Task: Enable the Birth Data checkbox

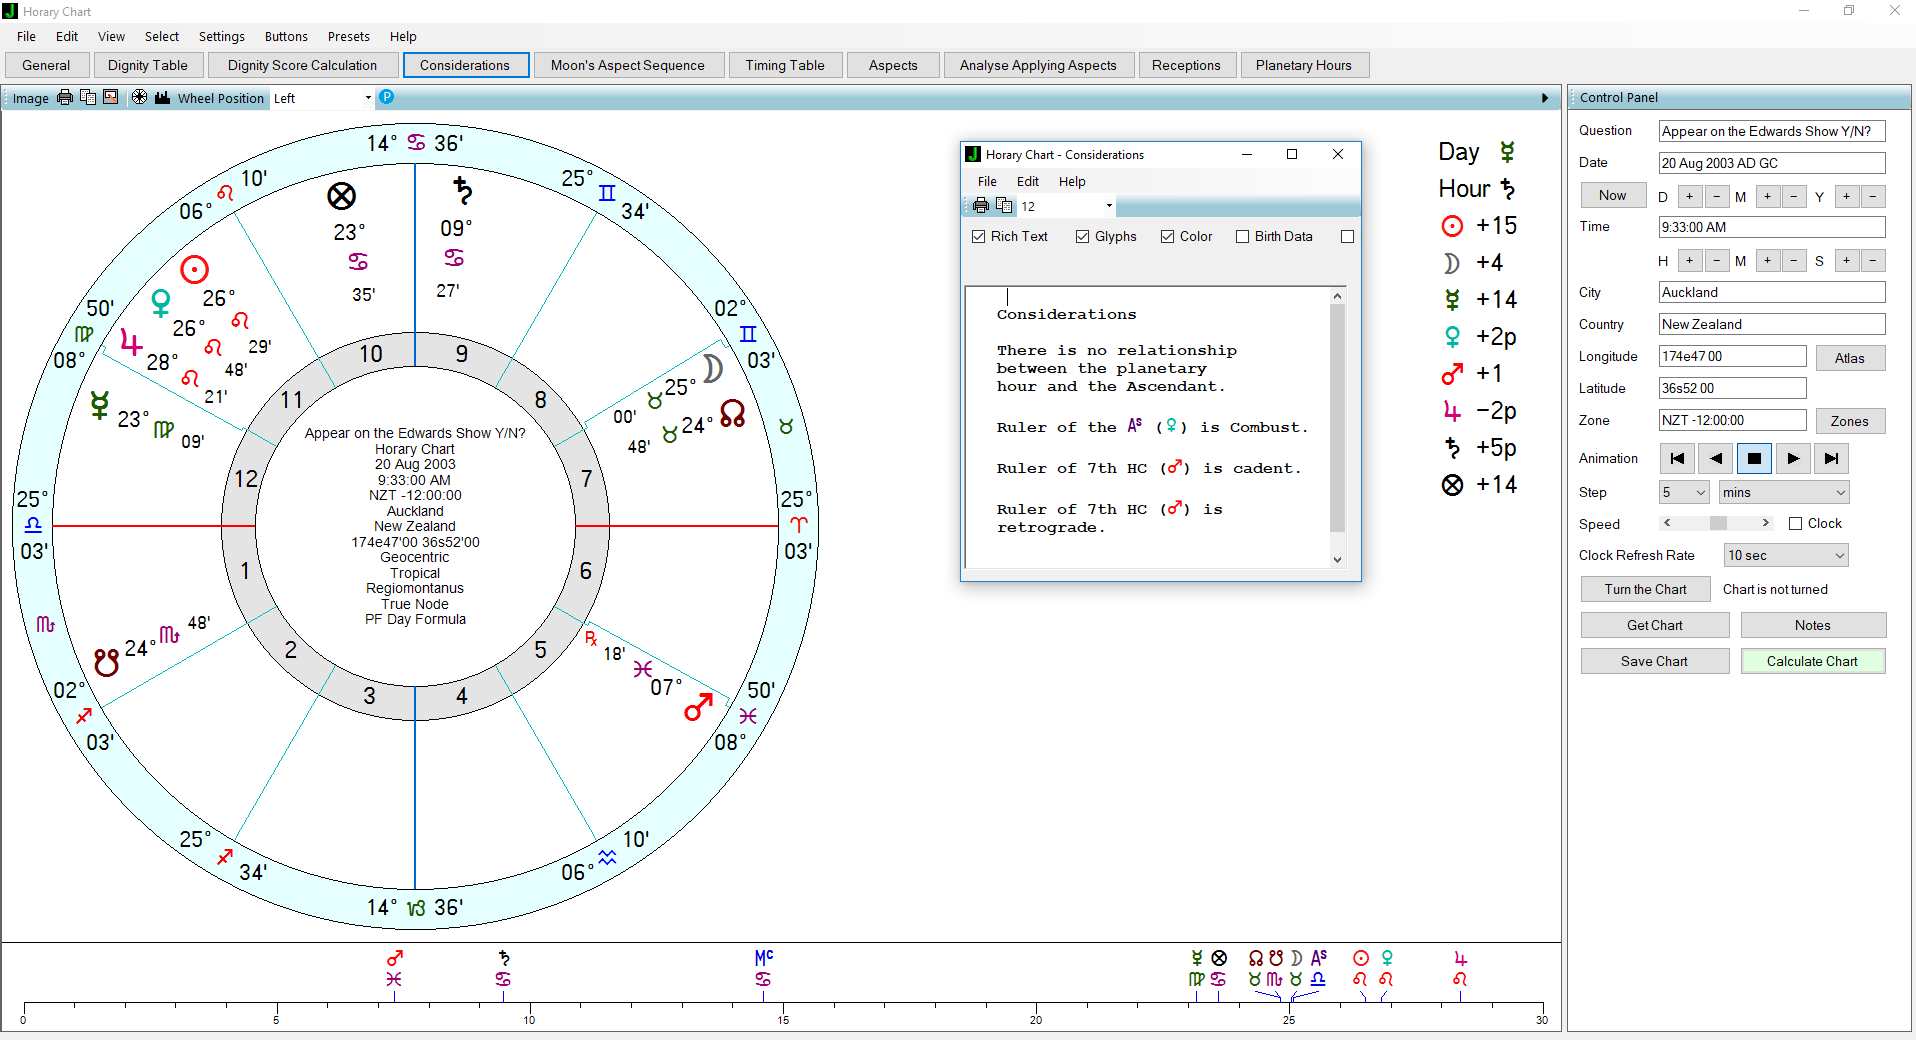Action: pyautogui.click(x=1243, y=236)
